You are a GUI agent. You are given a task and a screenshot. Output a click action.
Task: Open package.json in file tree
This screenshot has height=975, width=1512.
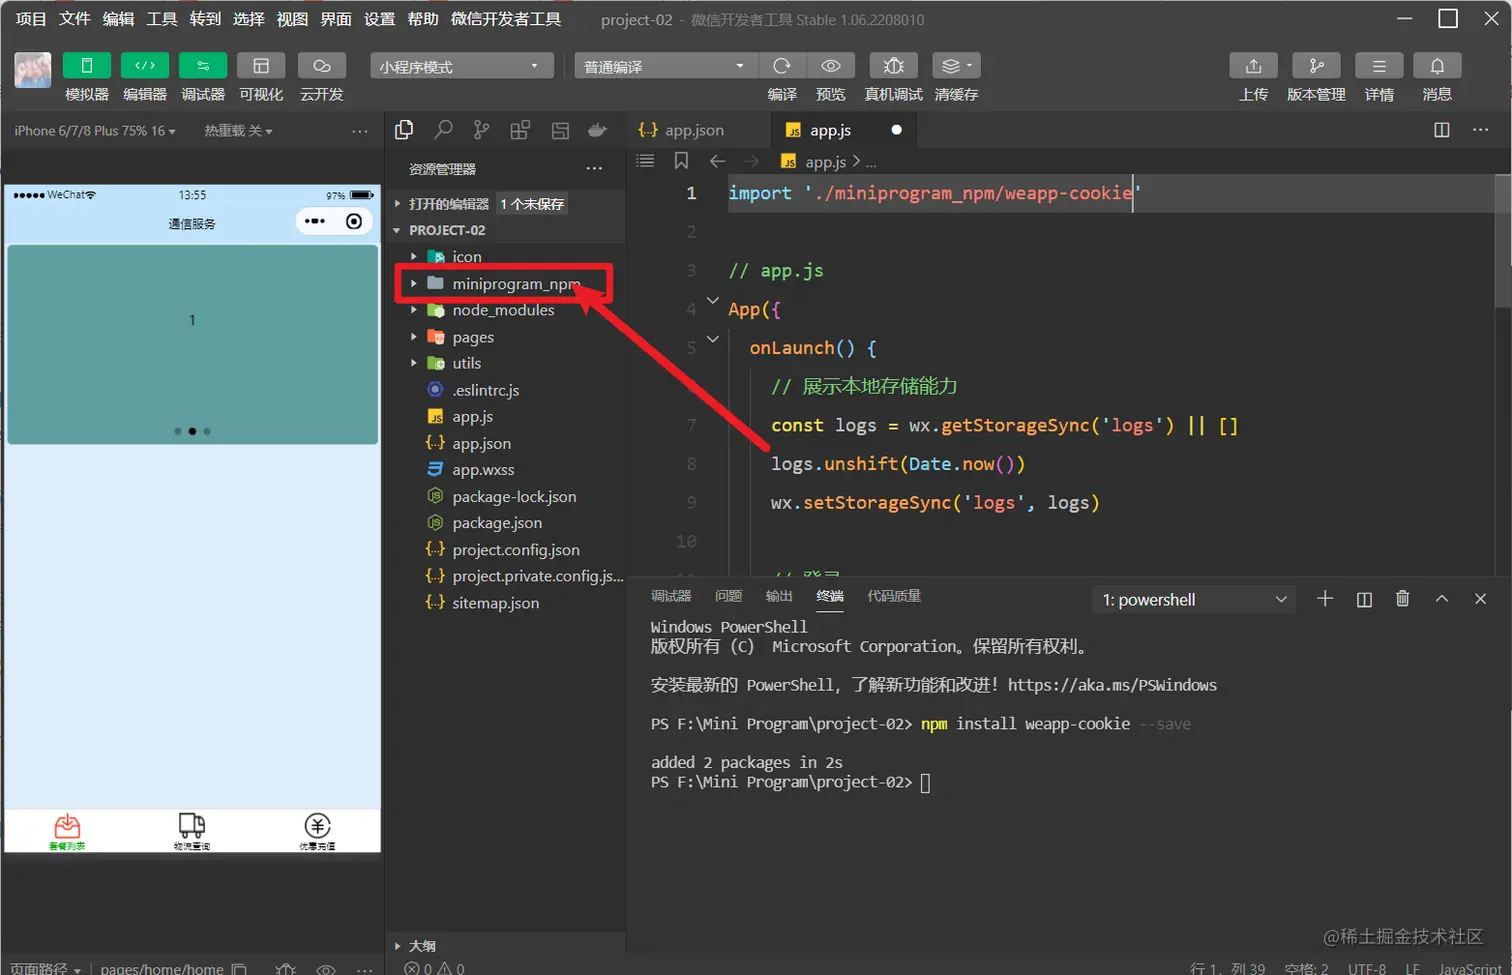coord(497,523)
